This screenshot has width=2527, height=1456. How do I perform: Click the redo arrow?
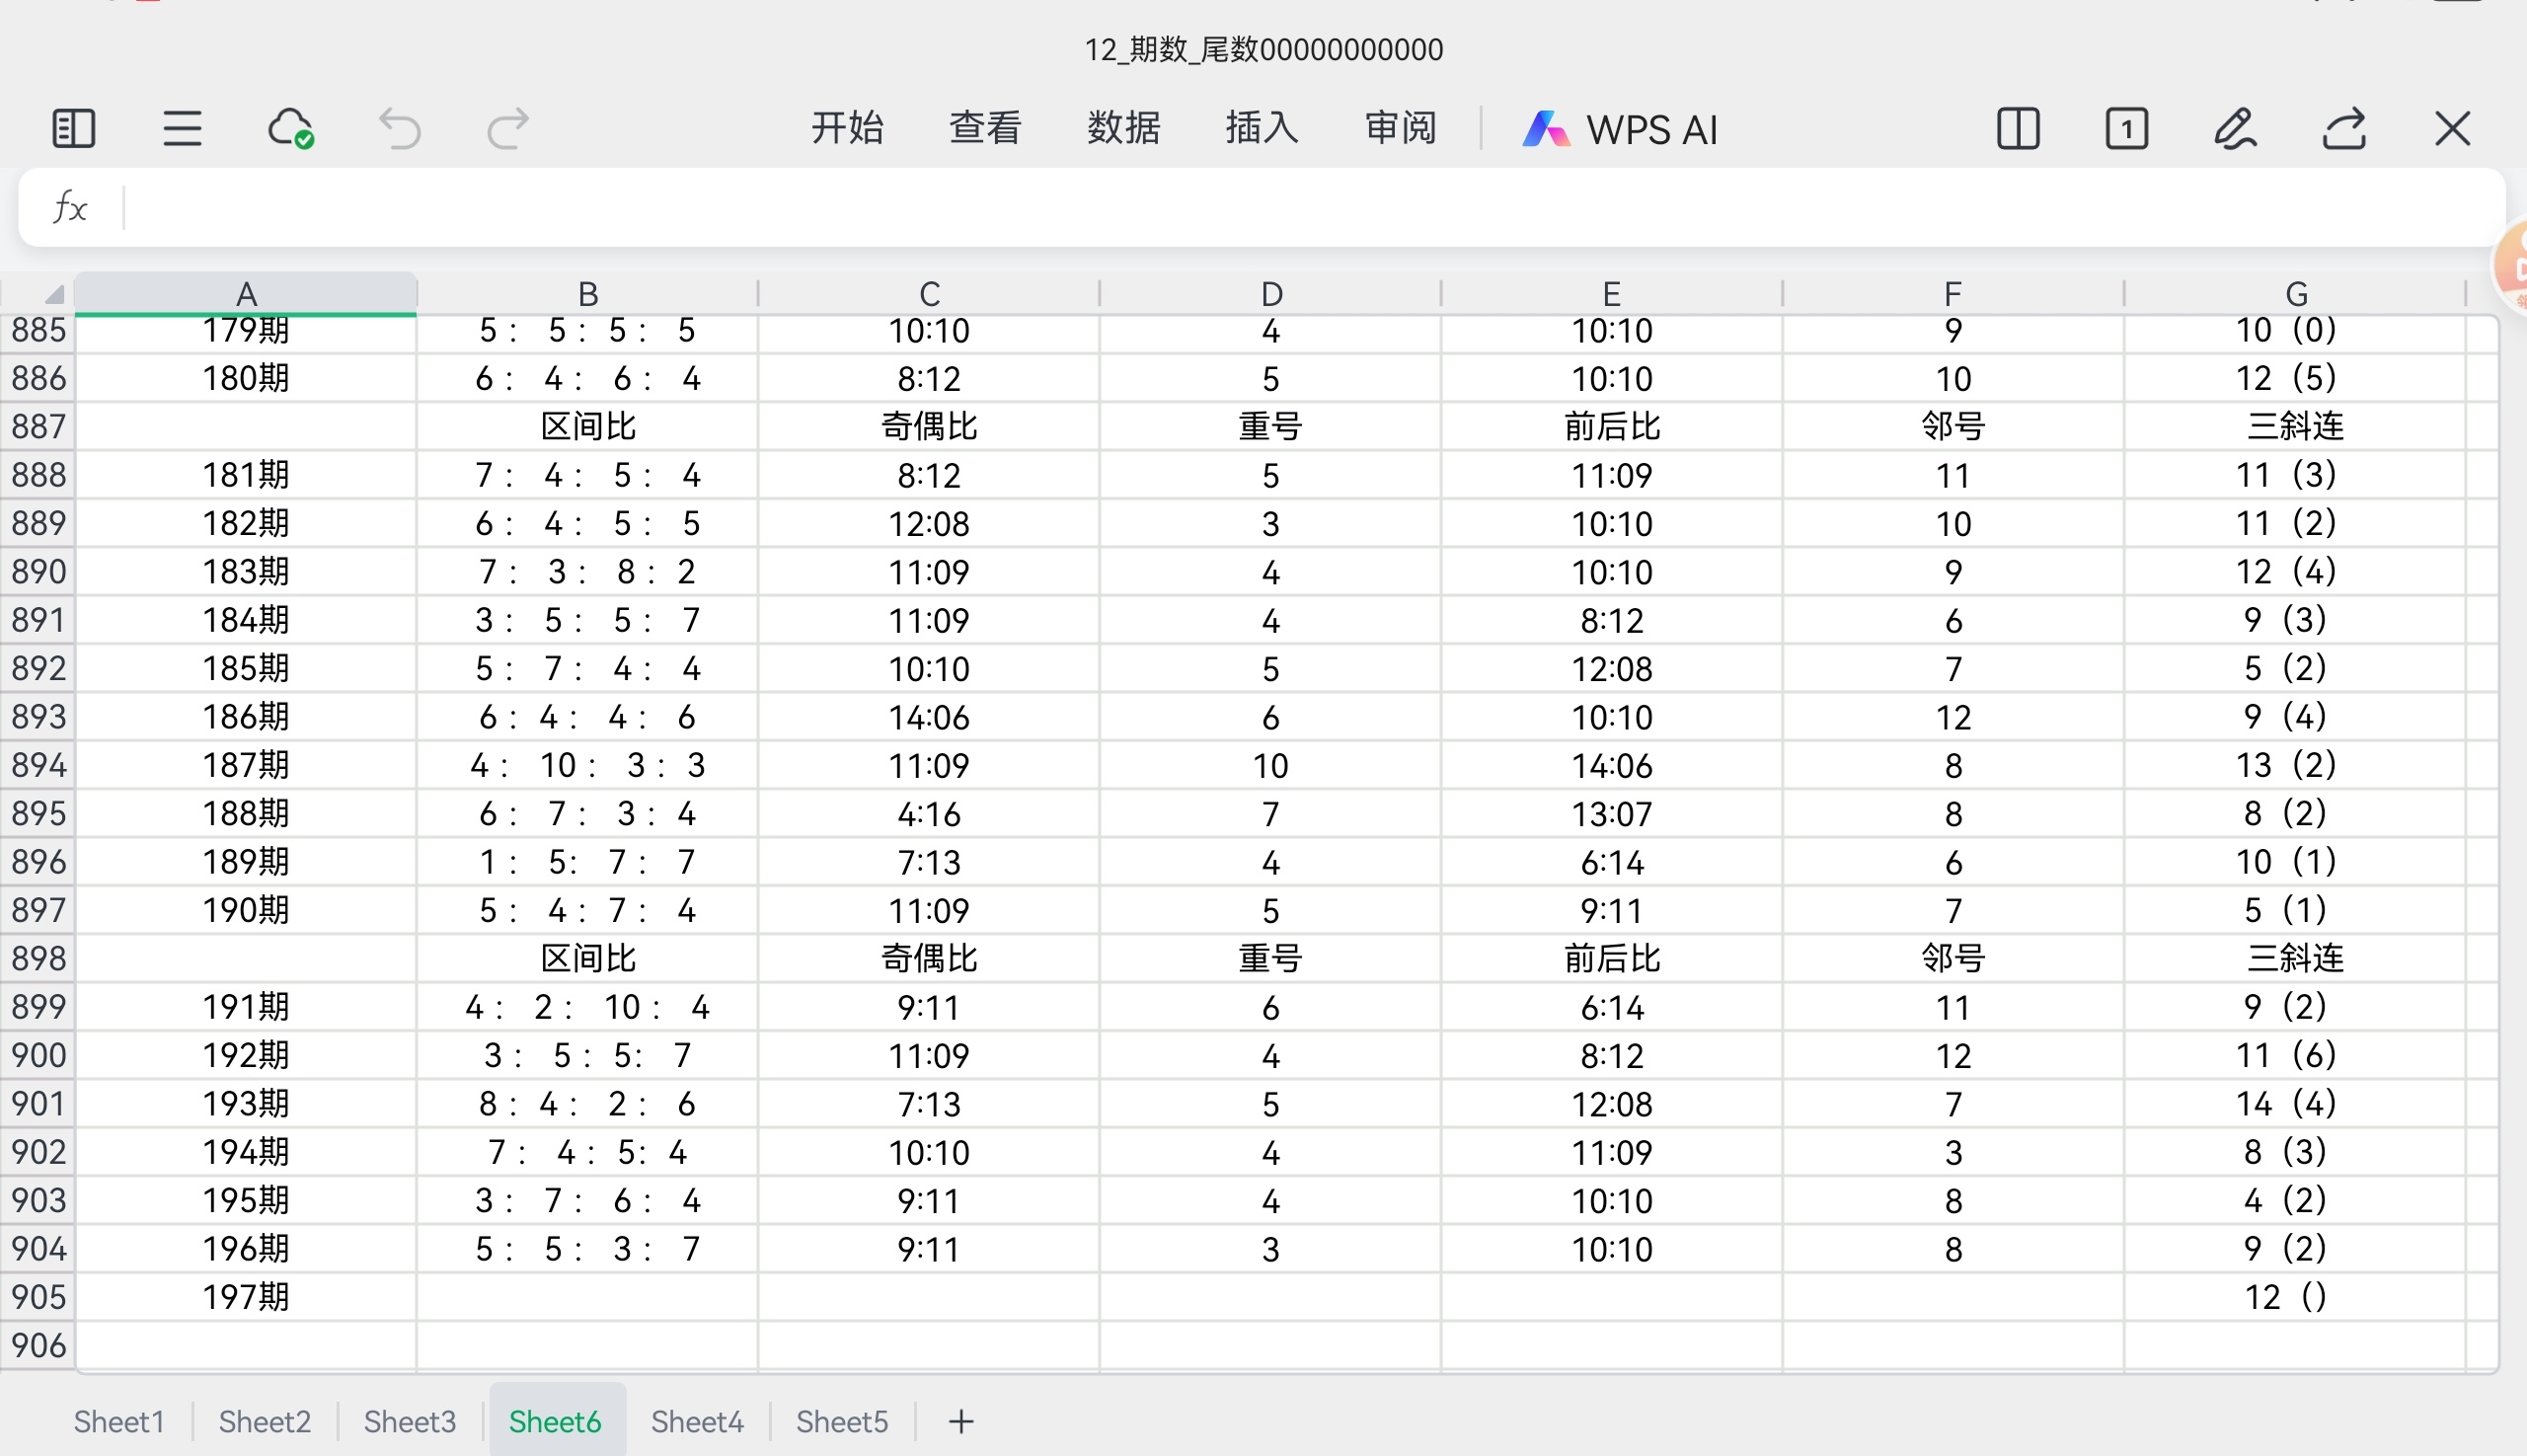tap(507, 129)
